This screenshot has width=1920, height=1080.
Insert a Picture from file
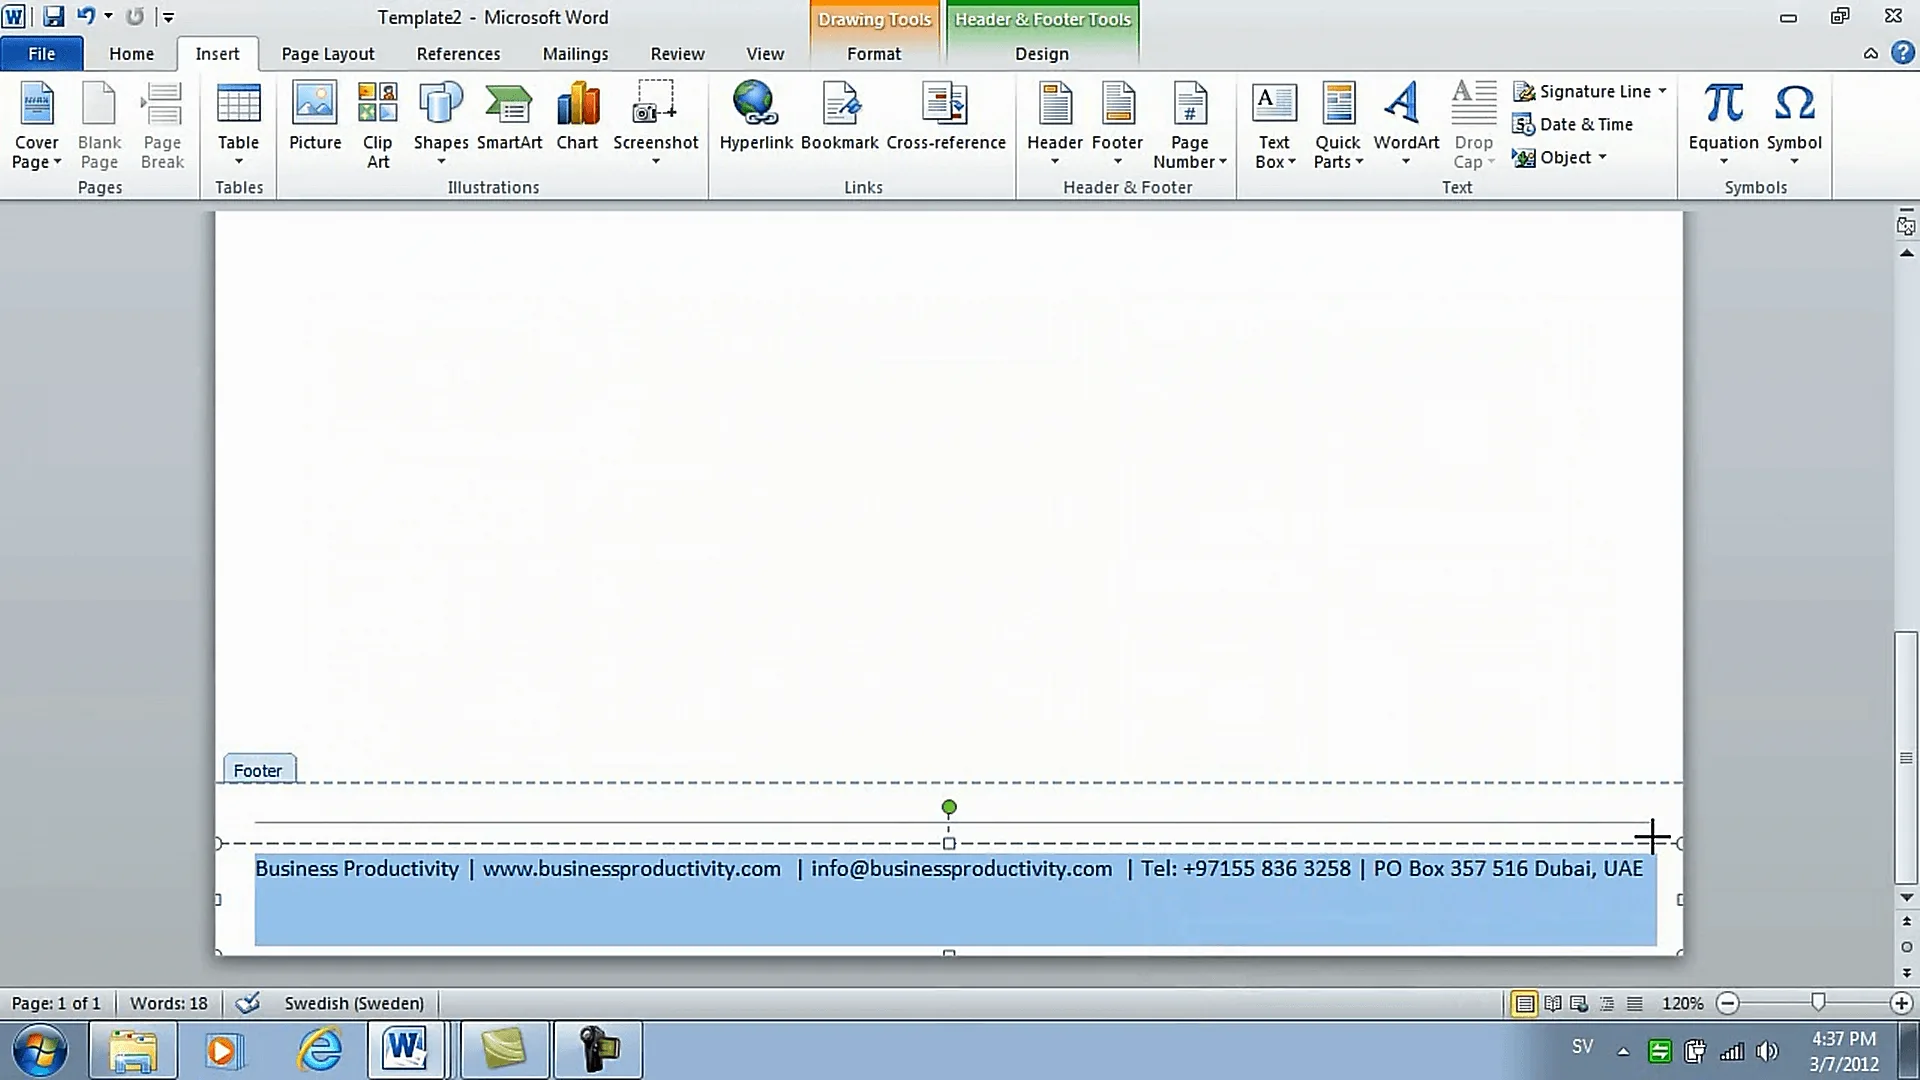pos(315,118)
